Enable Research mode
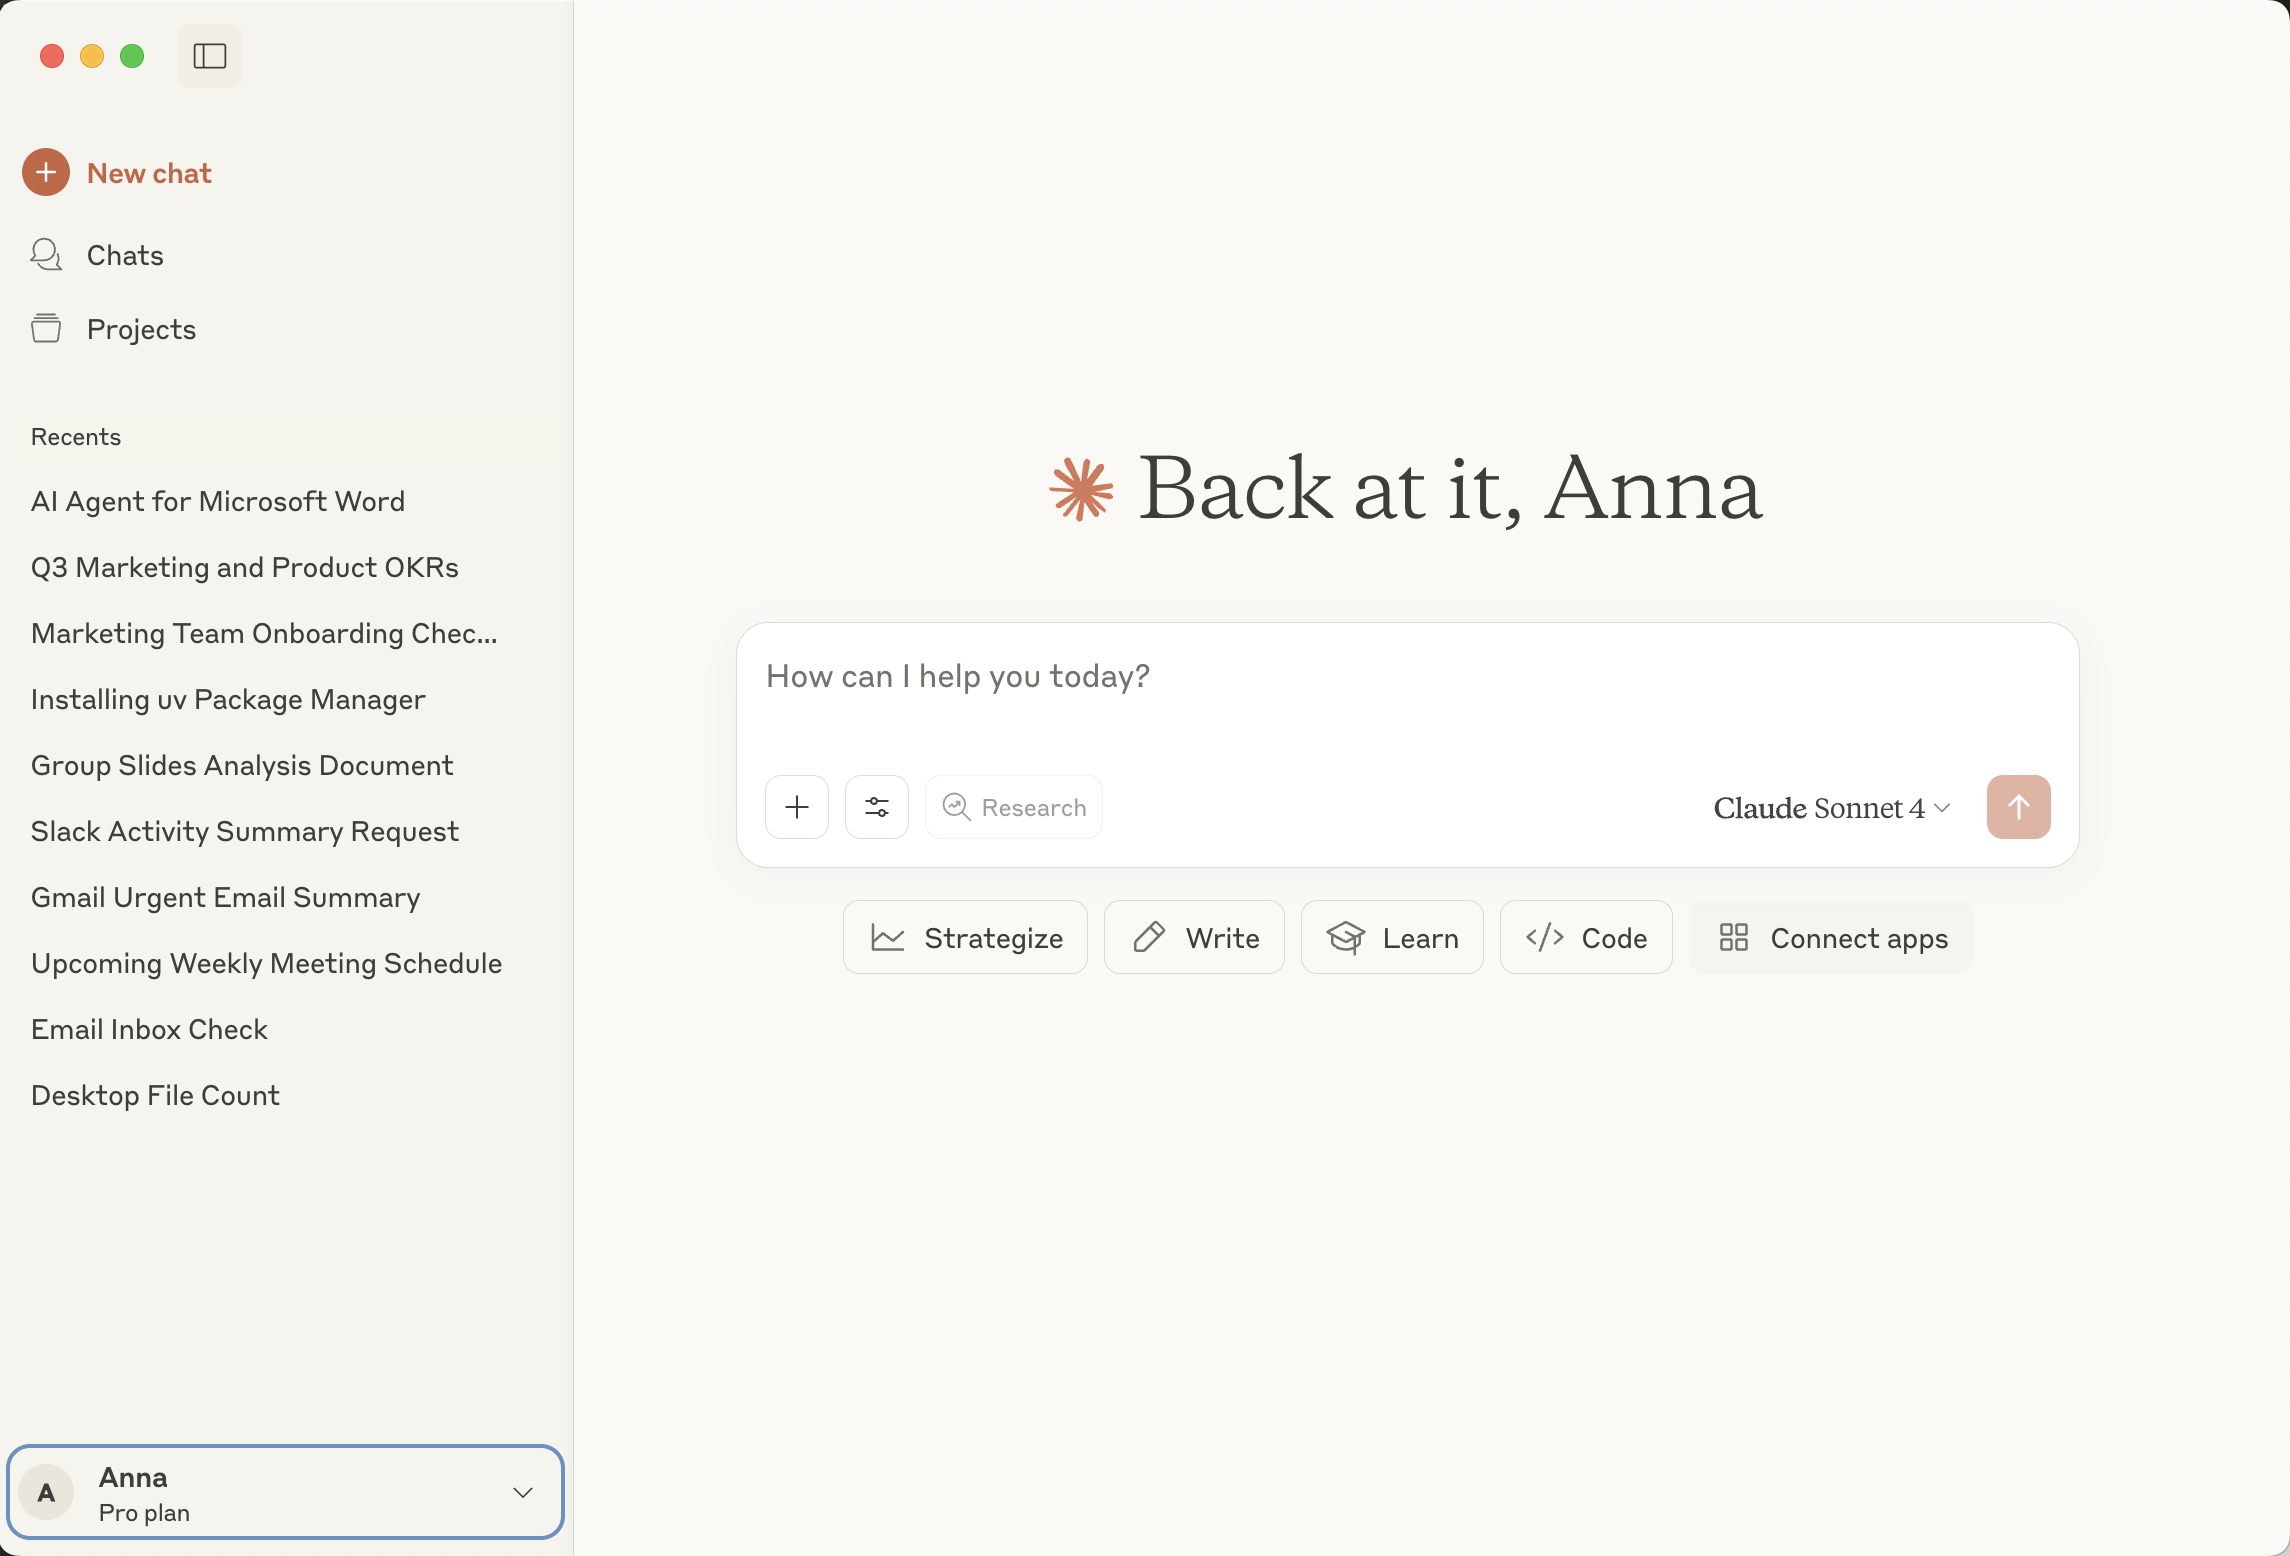Screen dimensions: 2290x1556 pos(1014,807)
